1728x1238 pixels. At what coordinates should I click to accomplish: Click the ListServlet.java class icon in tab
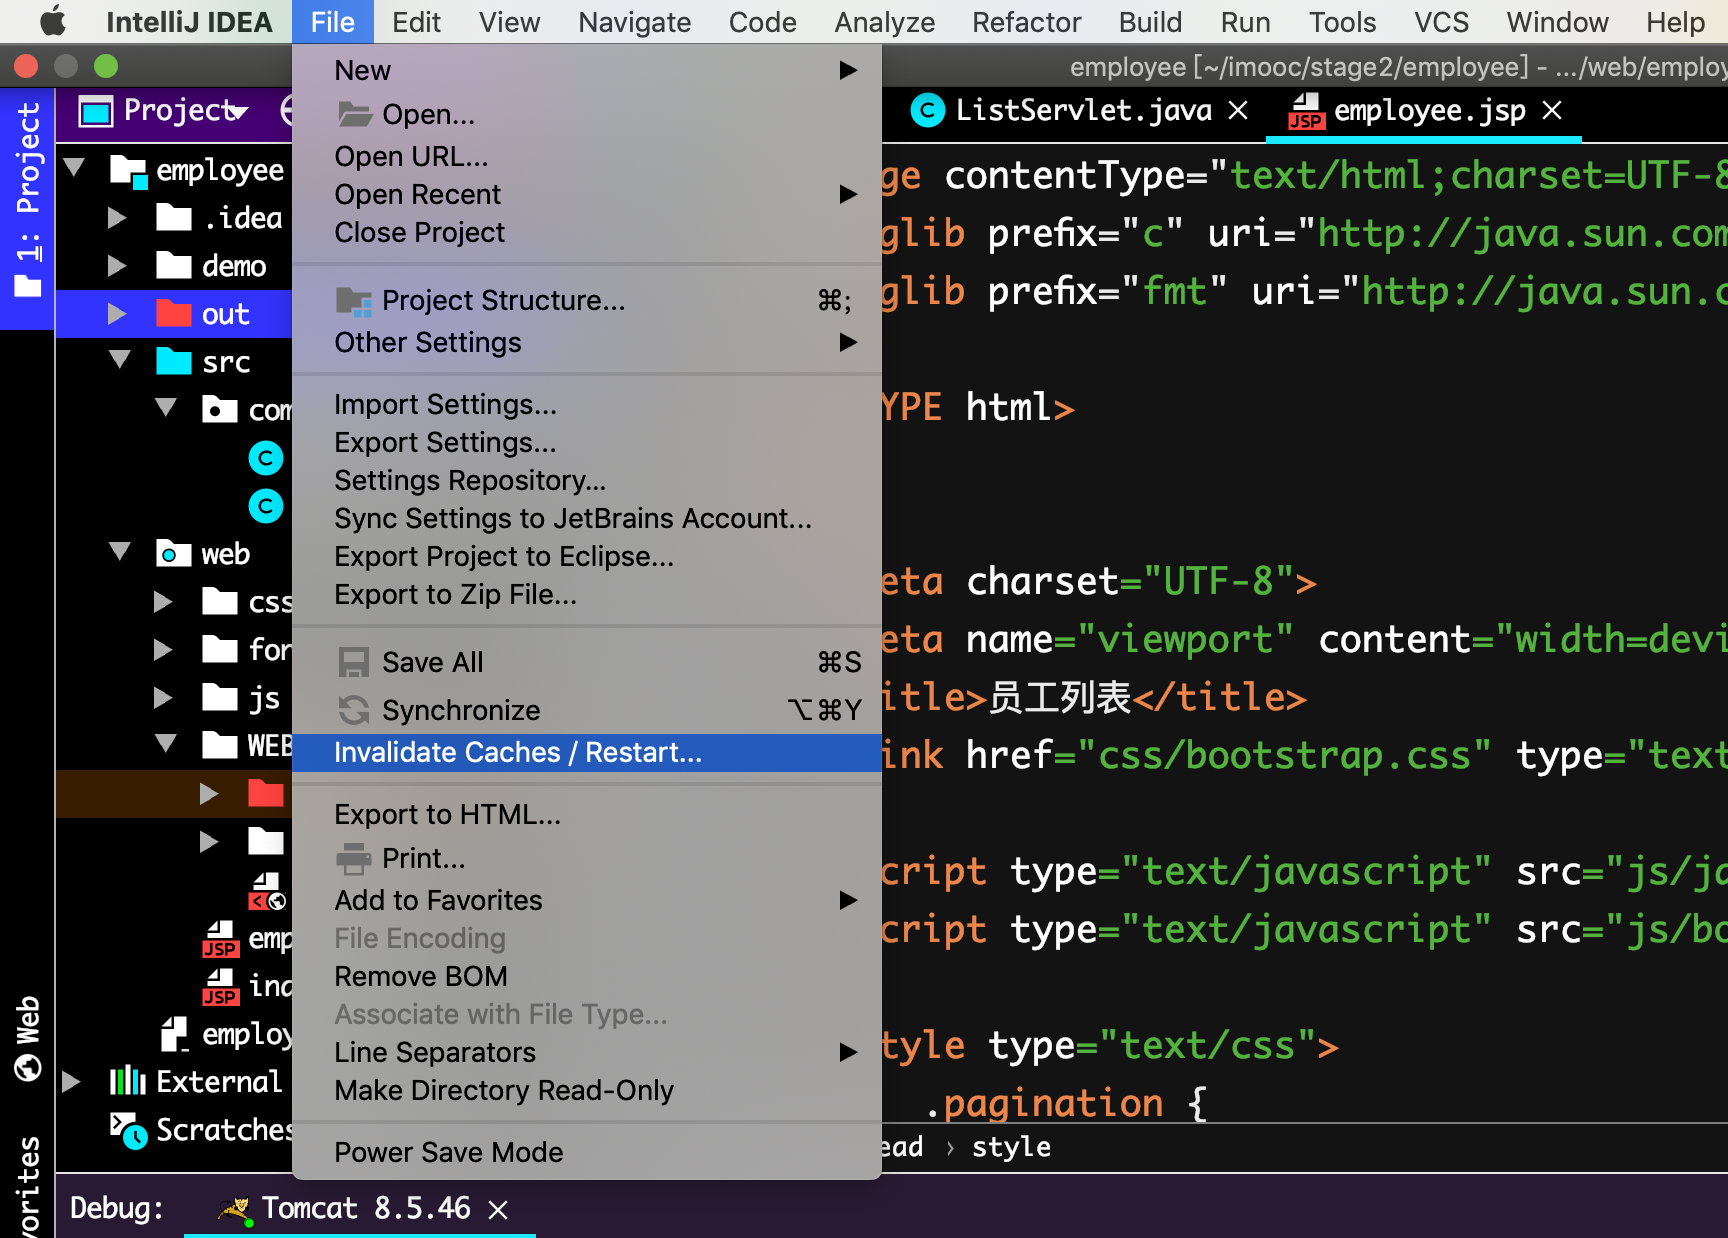coord(928,110)
